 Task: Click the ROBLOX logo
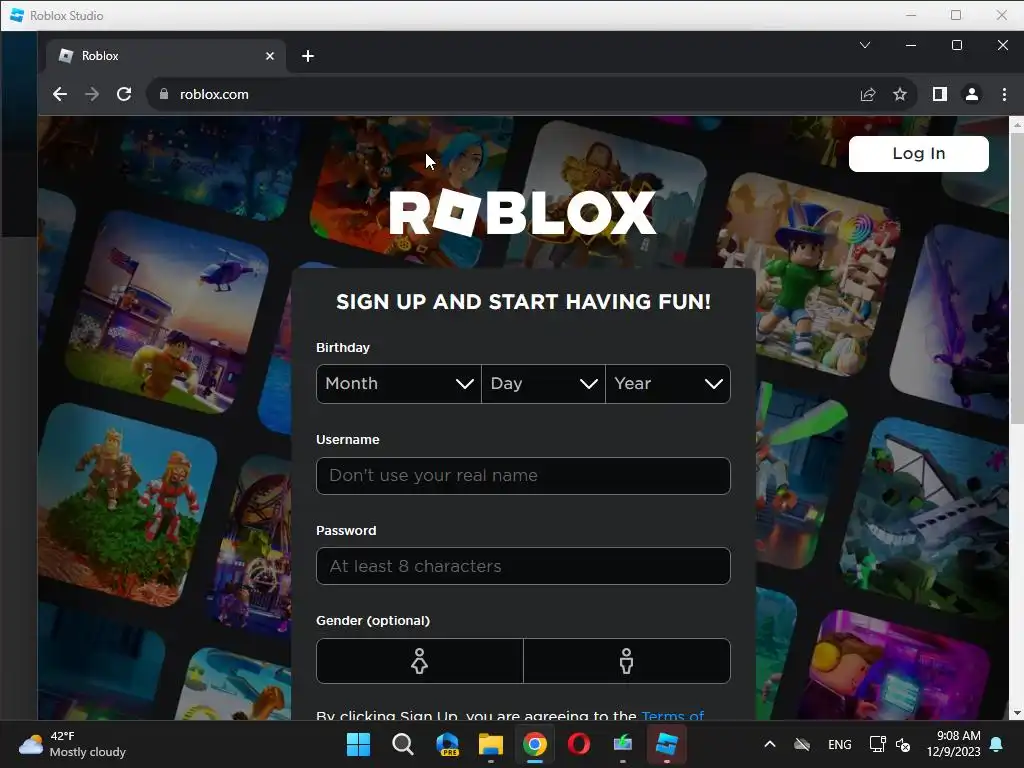pos(522,212)
